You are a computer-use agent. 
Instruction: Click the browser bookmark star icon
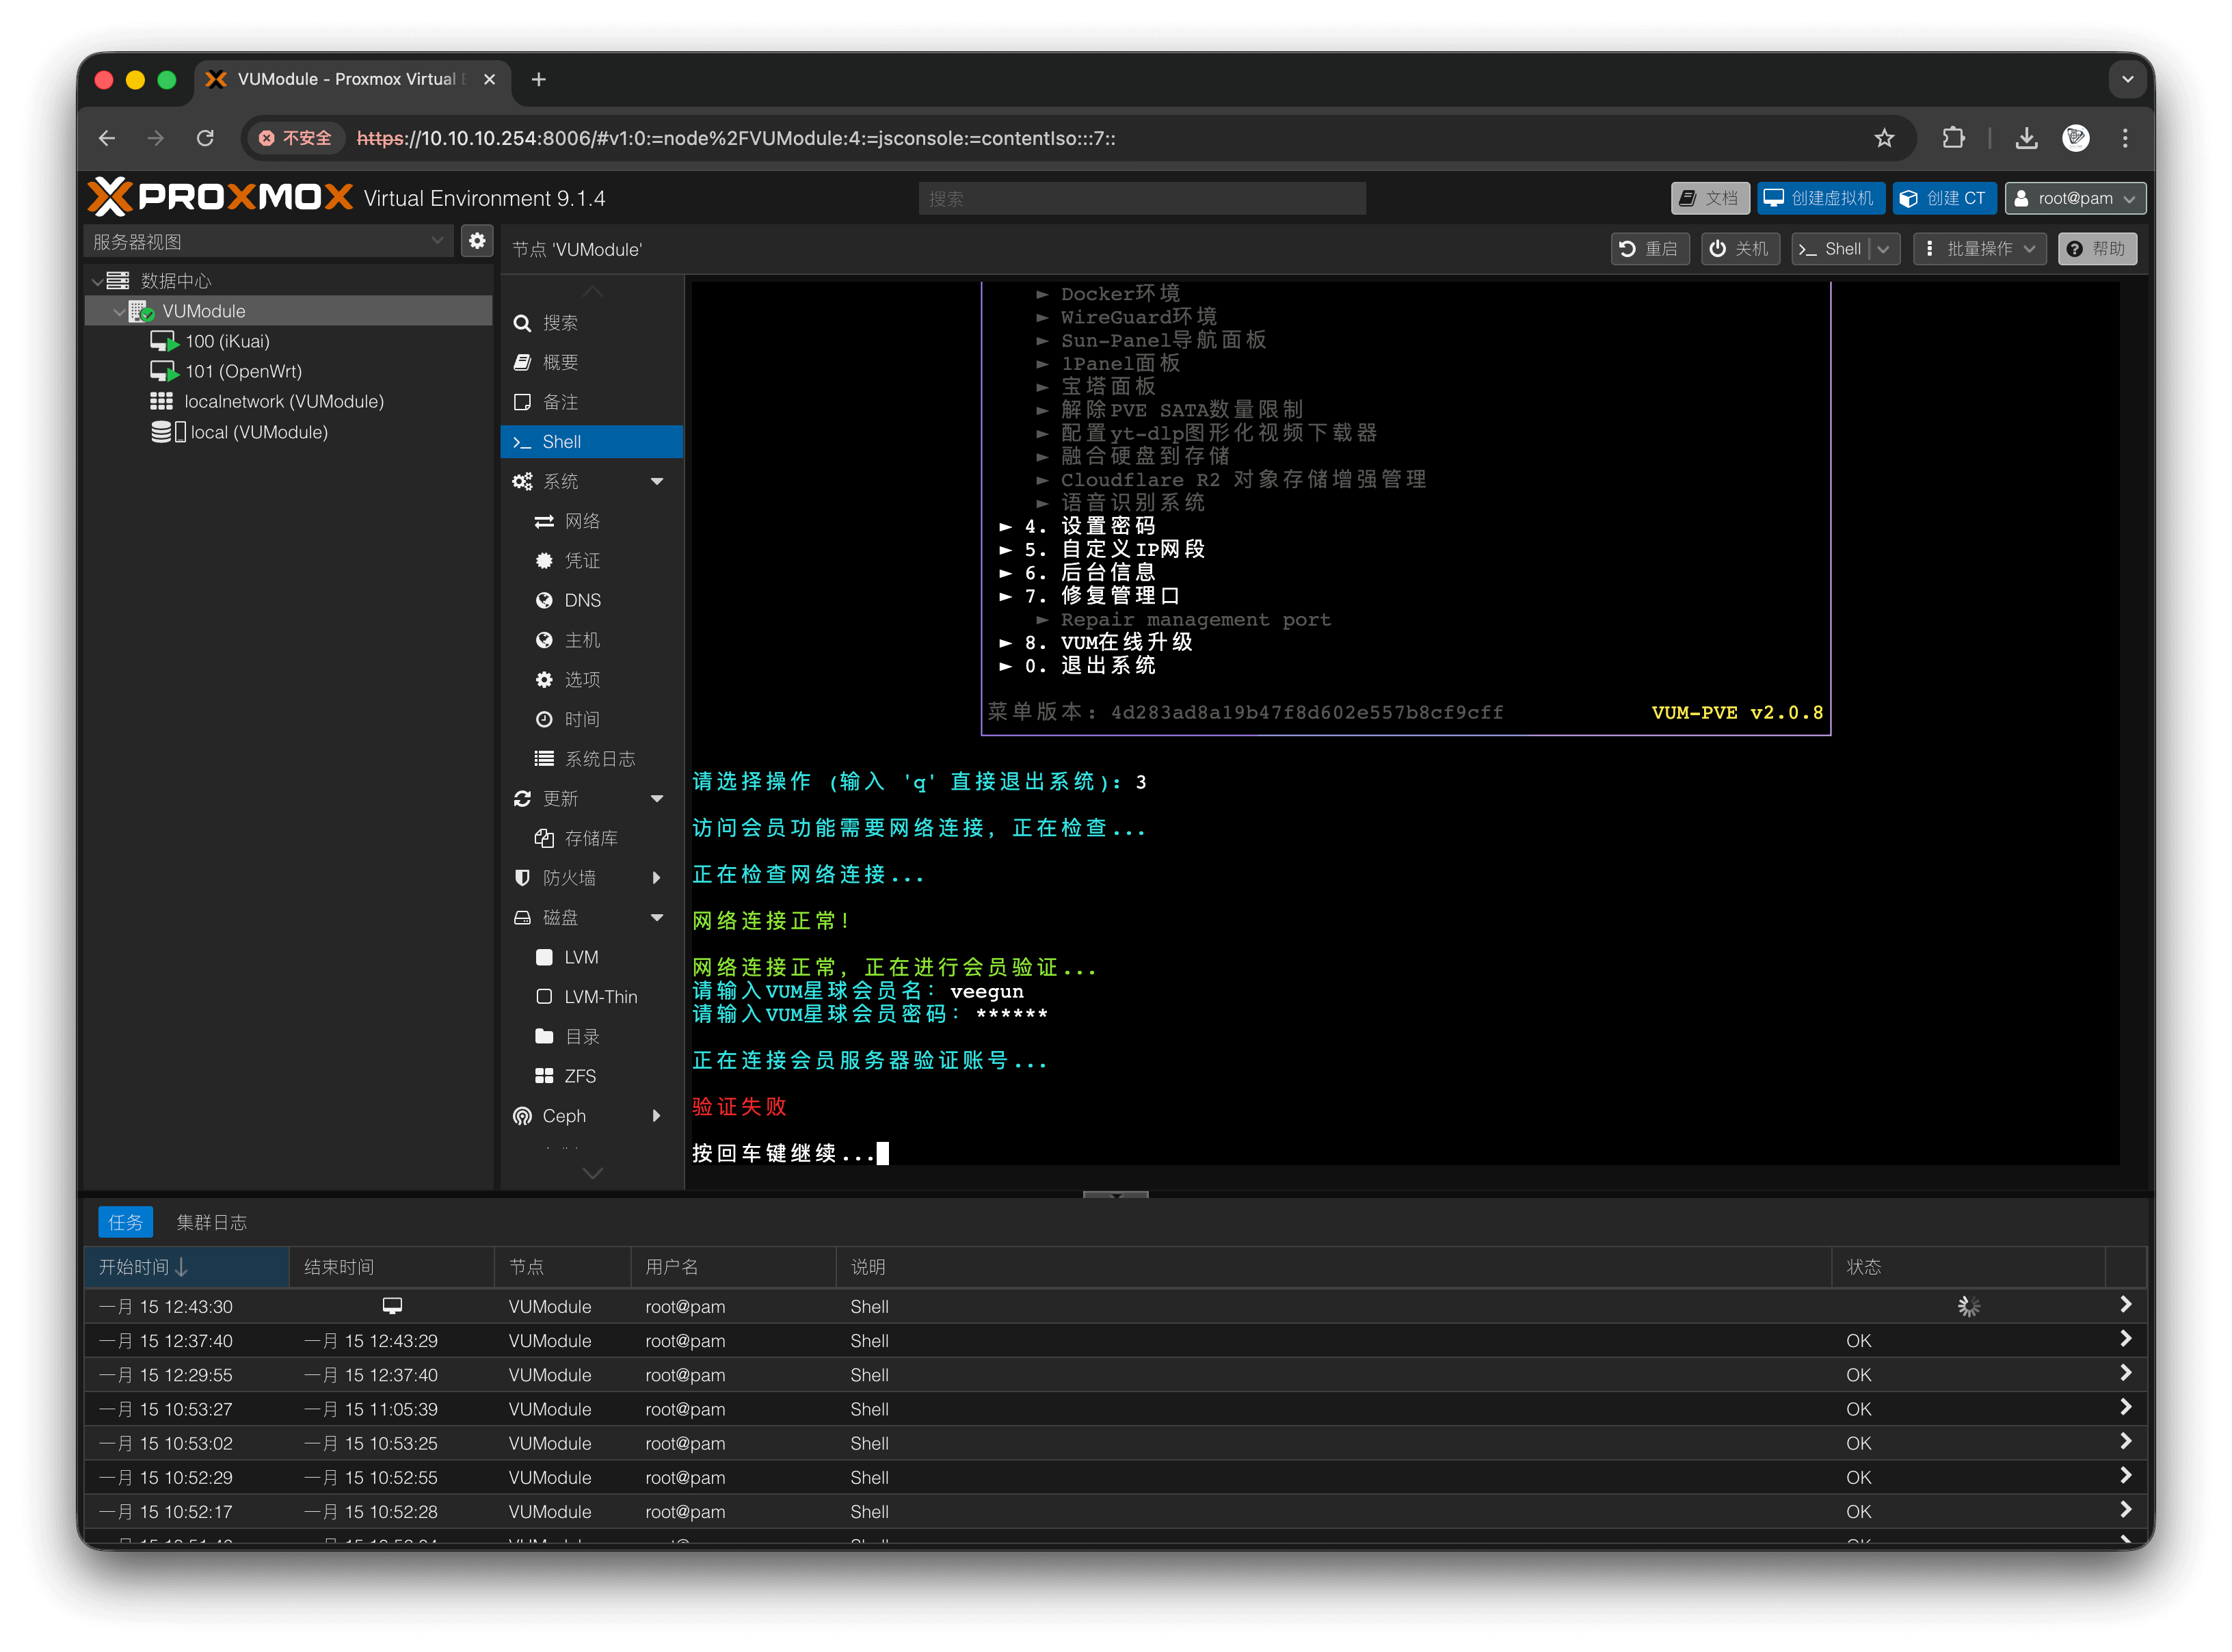click(1884, 138)
